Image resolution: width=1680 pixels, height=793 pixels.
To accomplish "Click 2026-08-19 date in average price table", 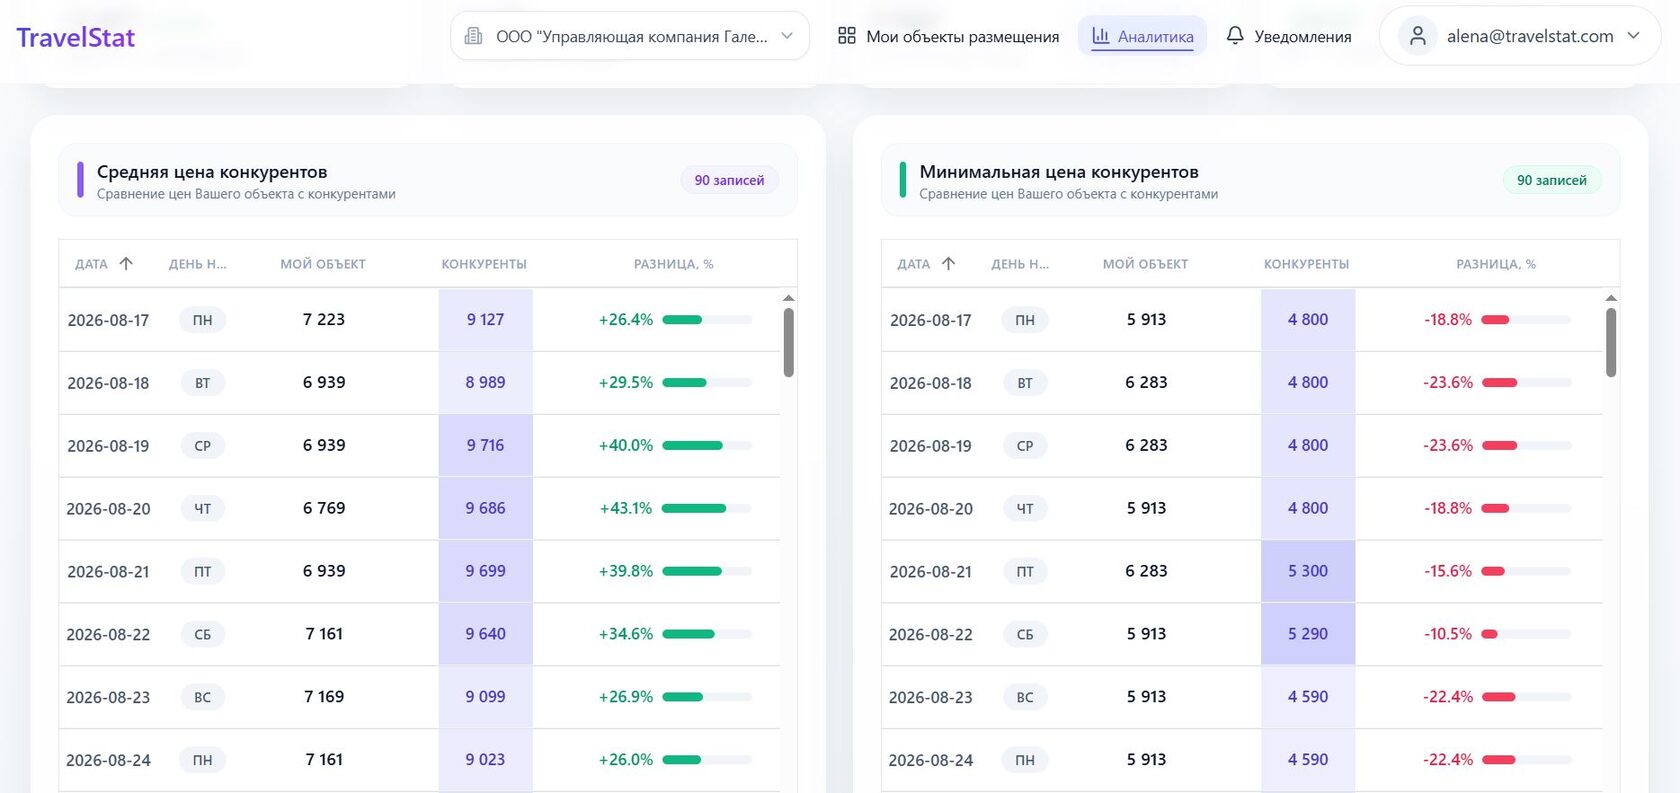I will click(x=108, y=446).
